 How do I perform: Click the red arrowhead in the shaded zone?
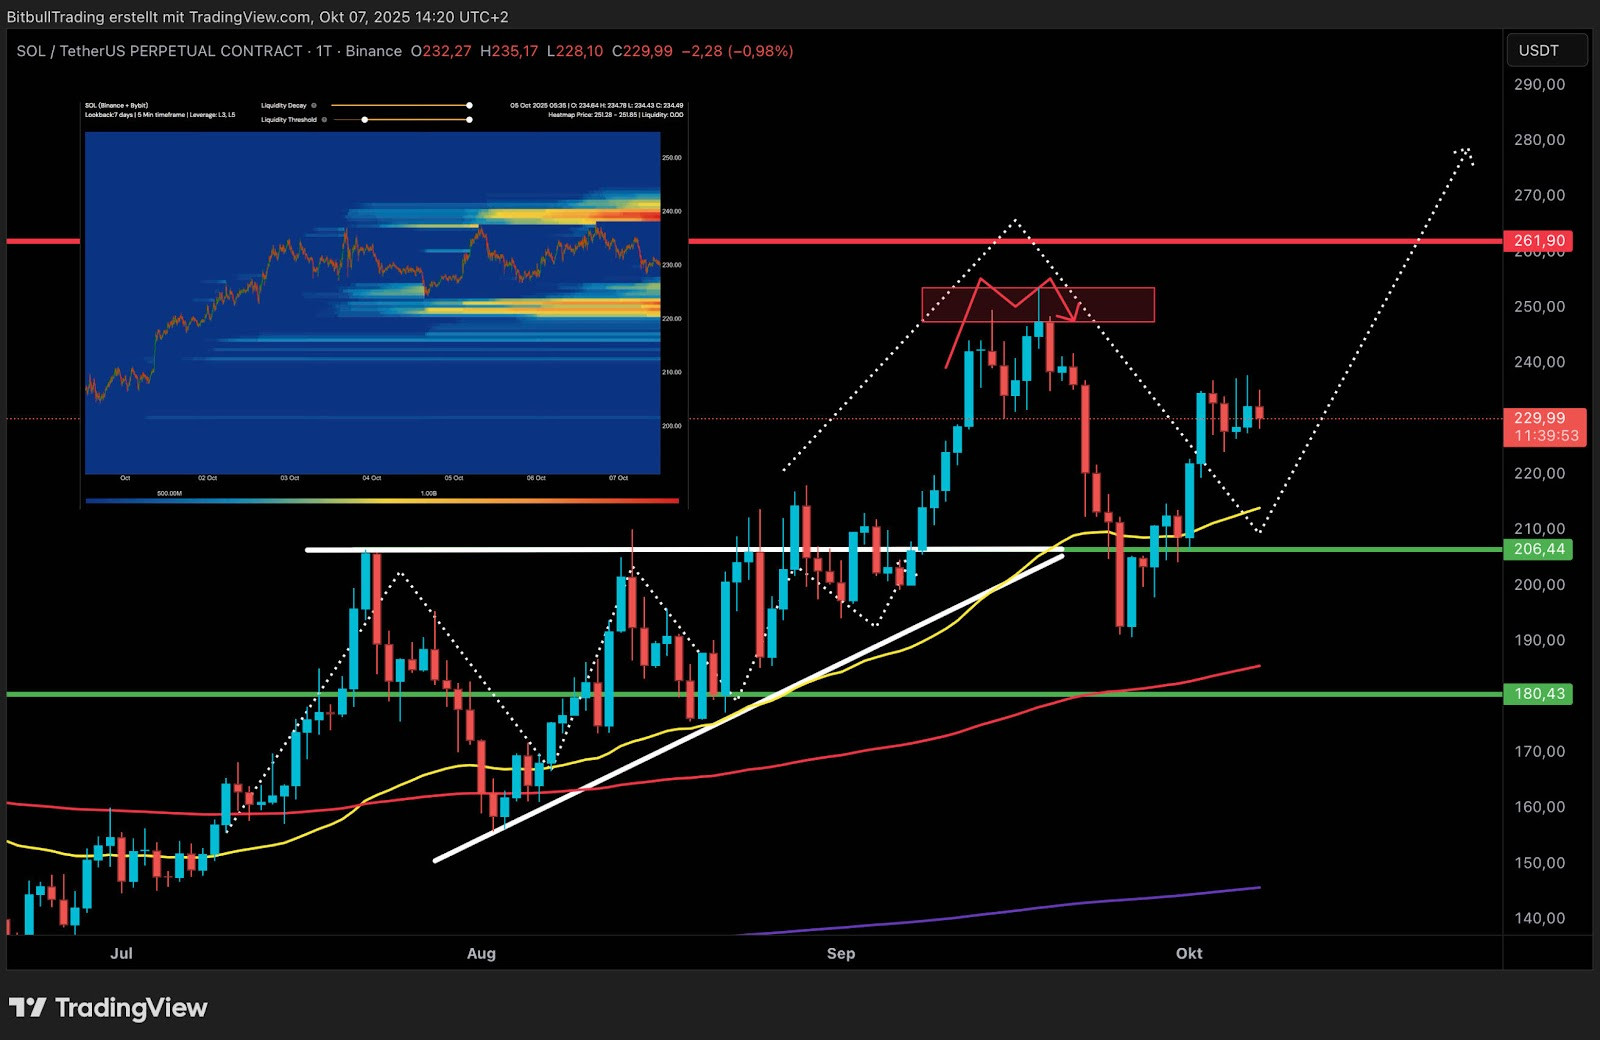coord(1069,316)
